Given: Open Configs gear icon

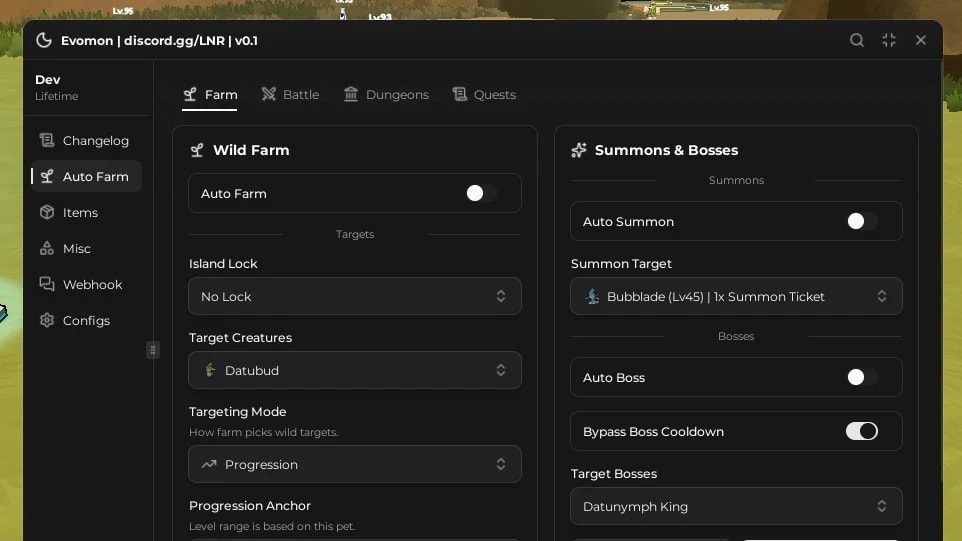Looking at the screenshot, I should [47, 320].
